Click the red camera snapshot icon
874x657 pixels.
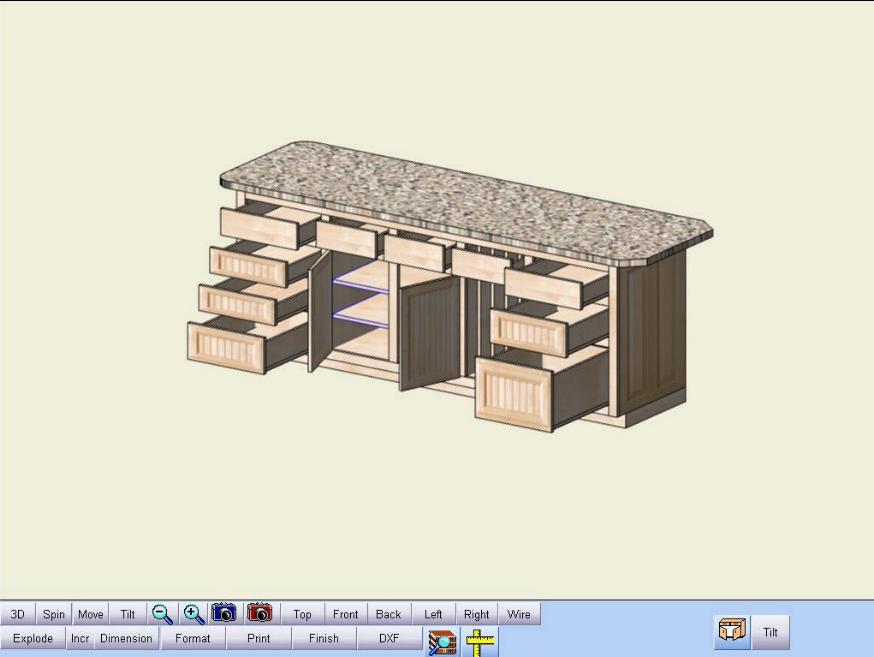(260, 613)
